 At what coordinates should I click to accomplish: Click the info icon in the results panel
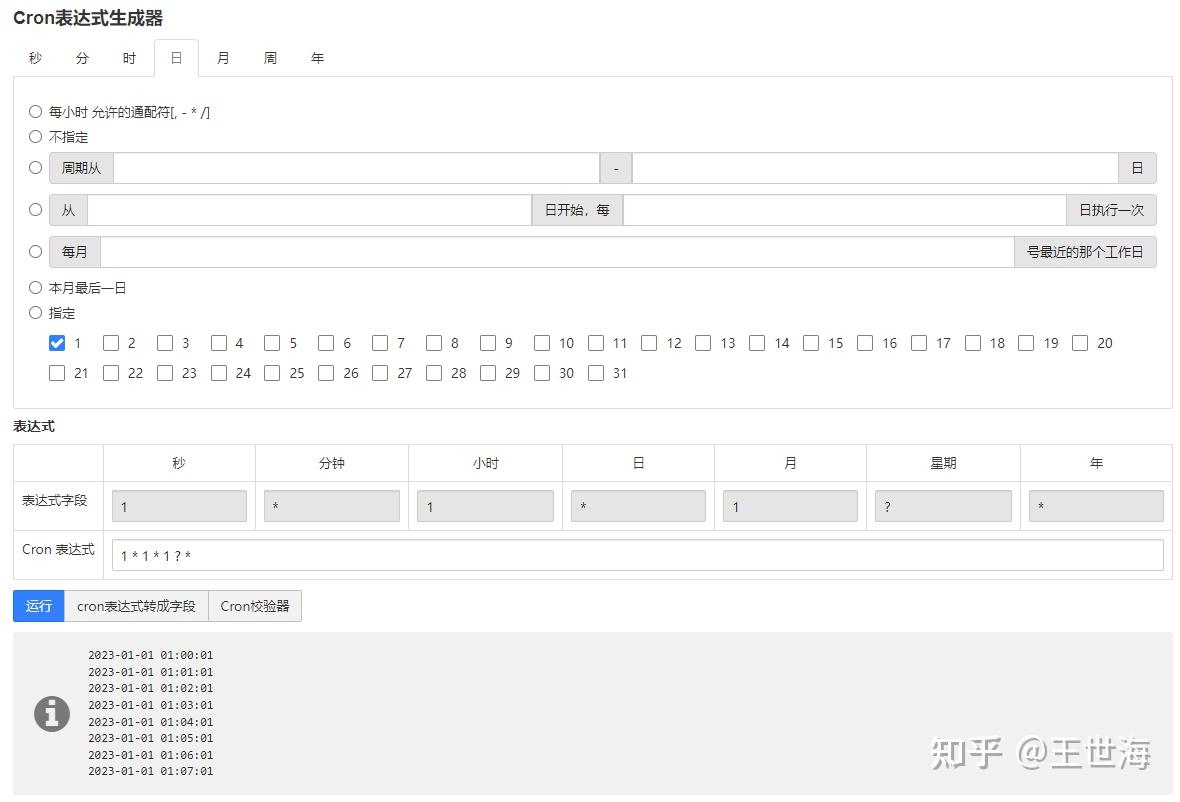coord(52,714)
